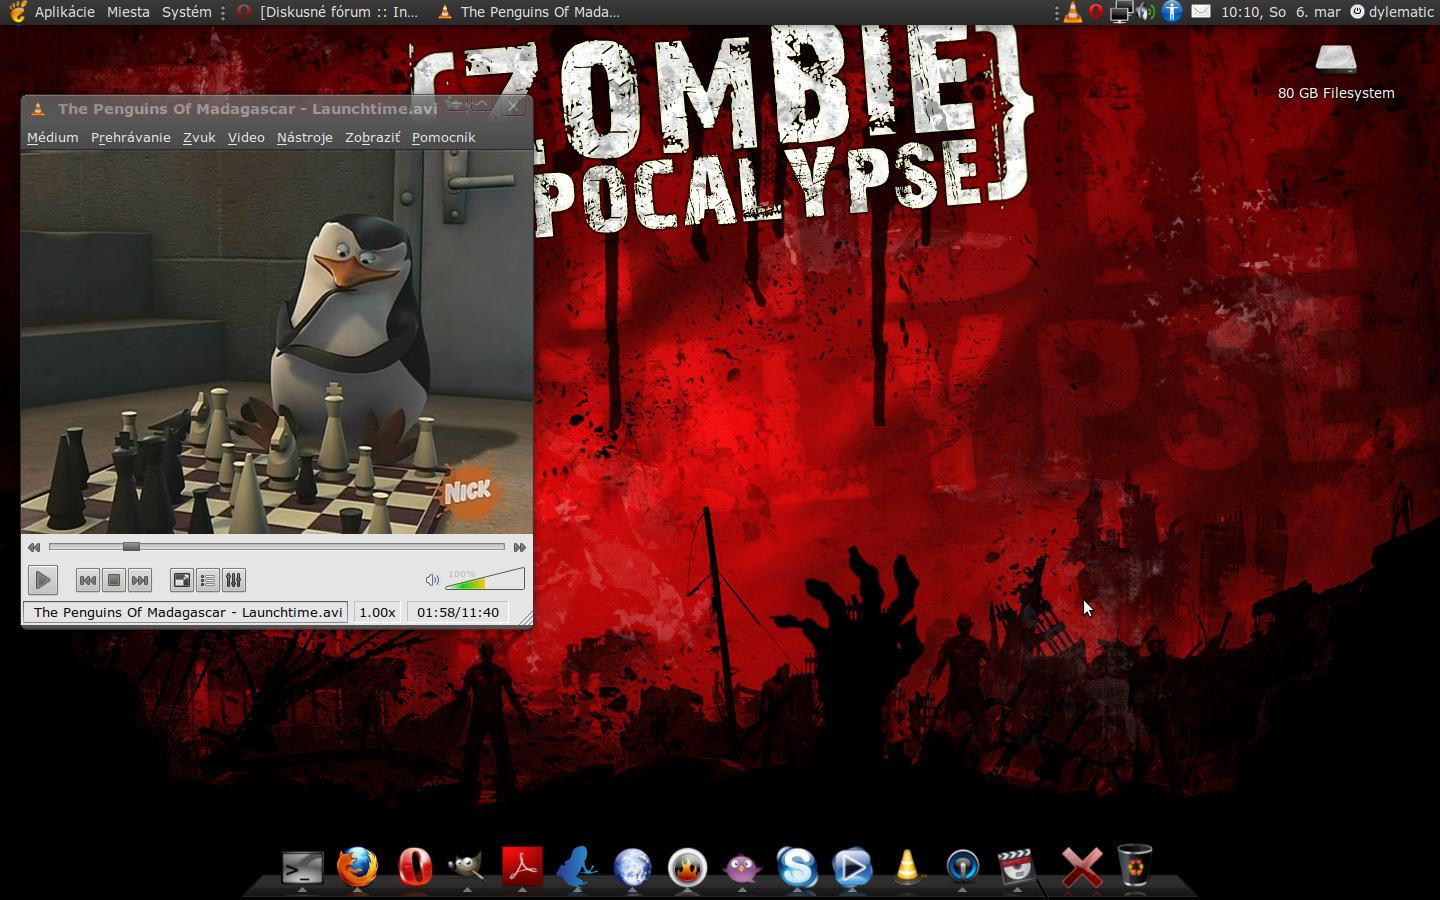Show the VLC playlist
This screenshot has width=1440, height=900.
208,580
